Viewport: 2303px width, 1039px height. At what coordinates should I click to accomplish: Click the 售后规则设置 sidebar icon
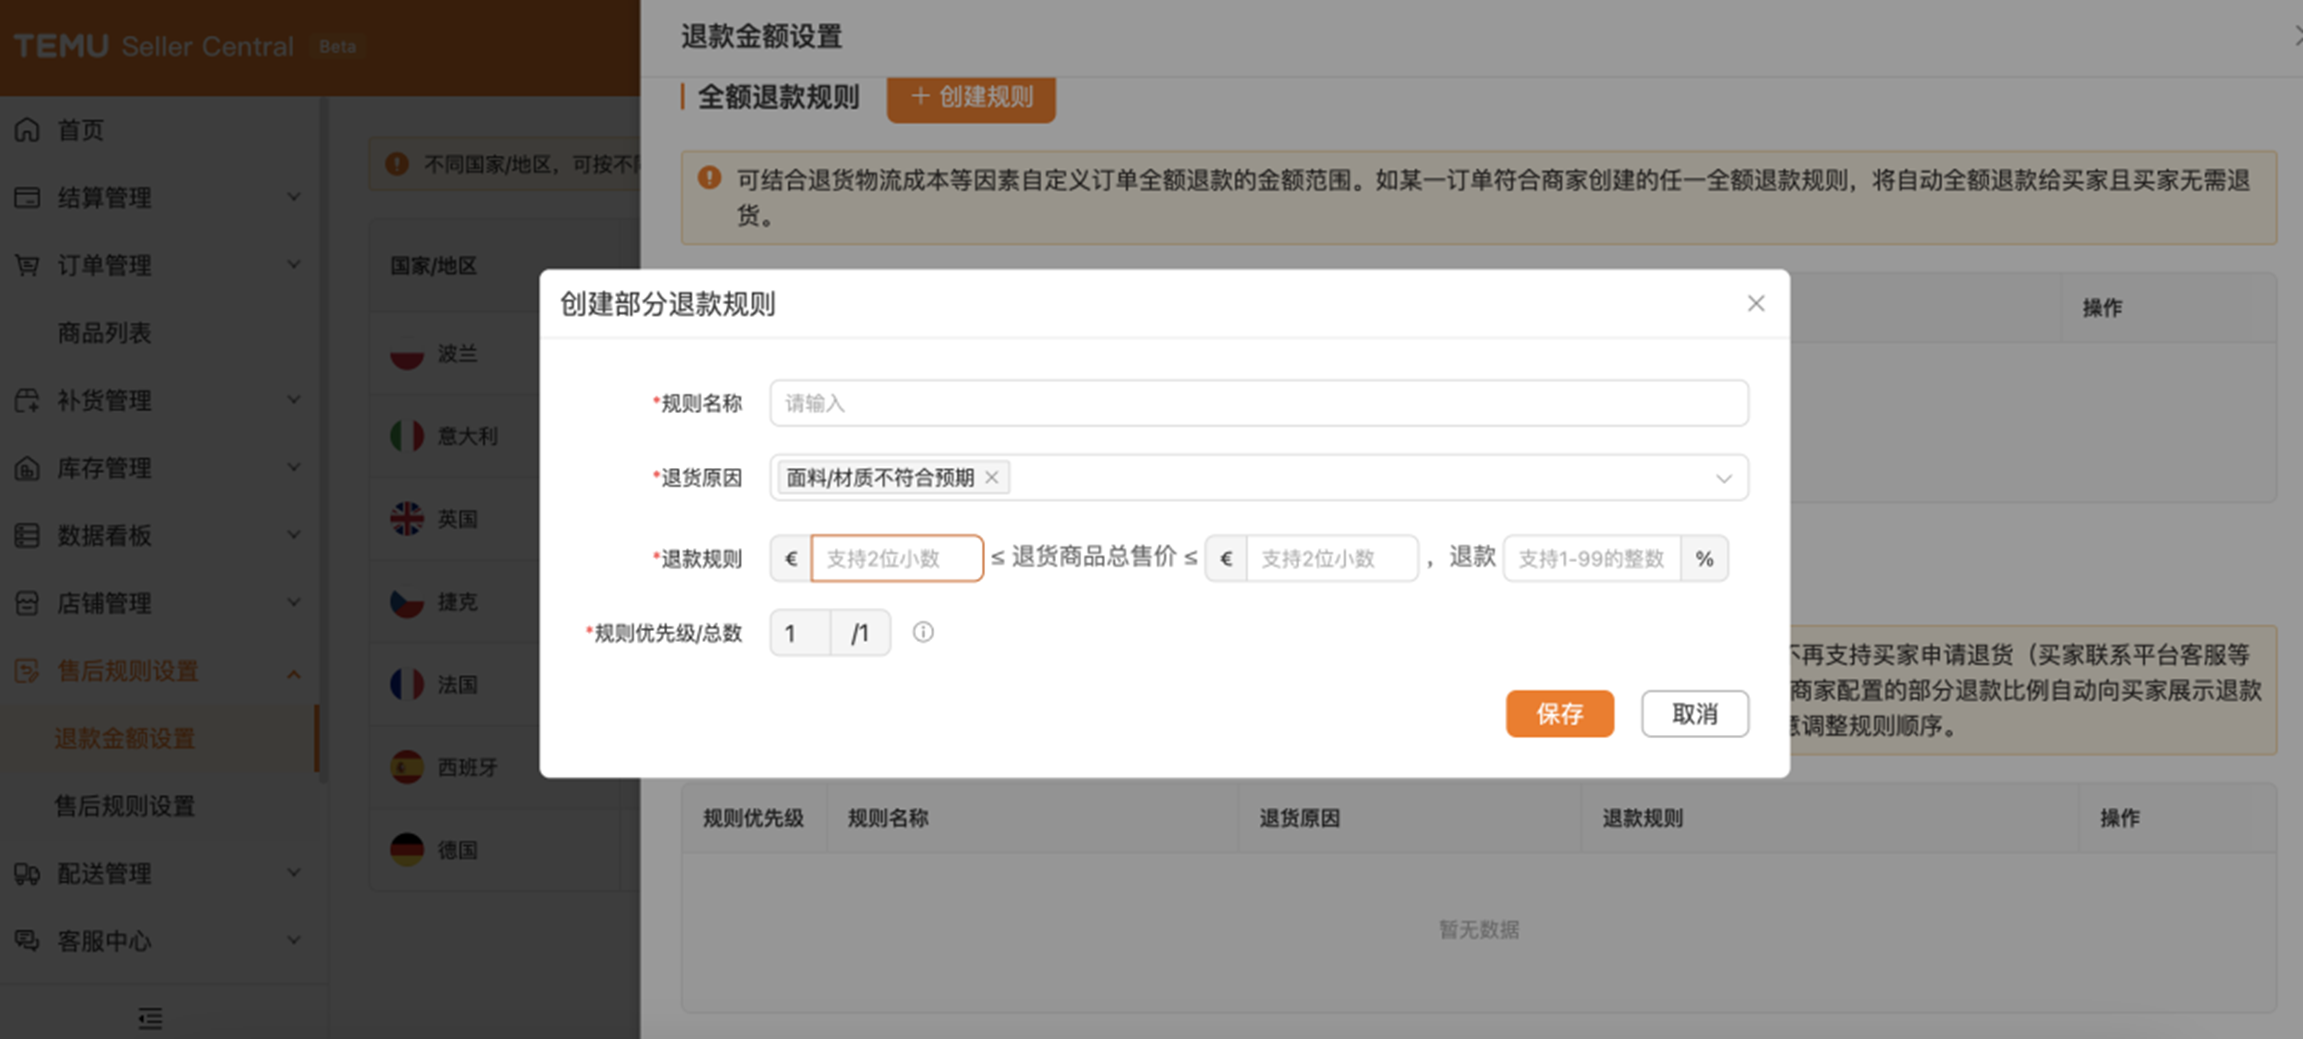(27, 671)
